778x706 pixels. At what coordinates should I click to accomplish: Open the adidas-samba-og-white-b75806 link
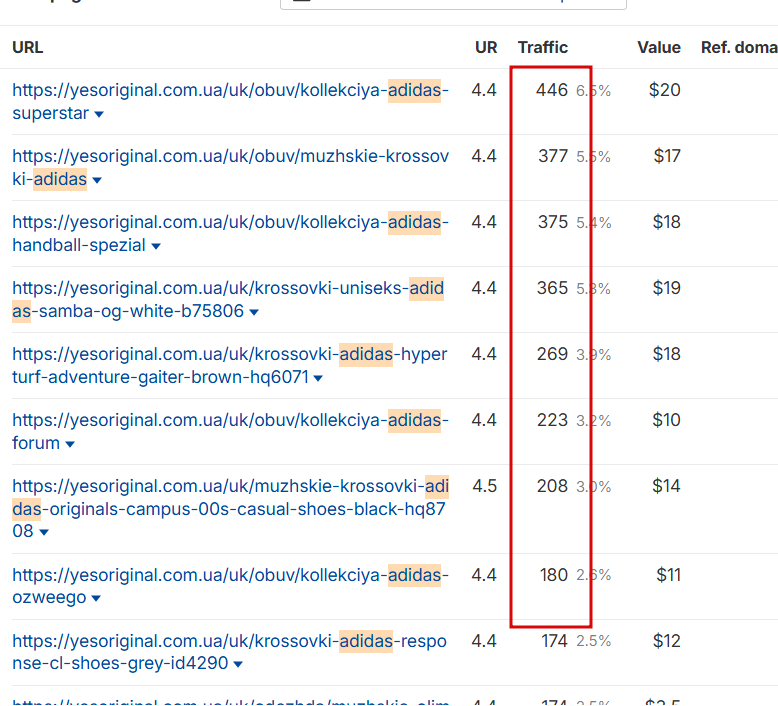pos(228,299)
